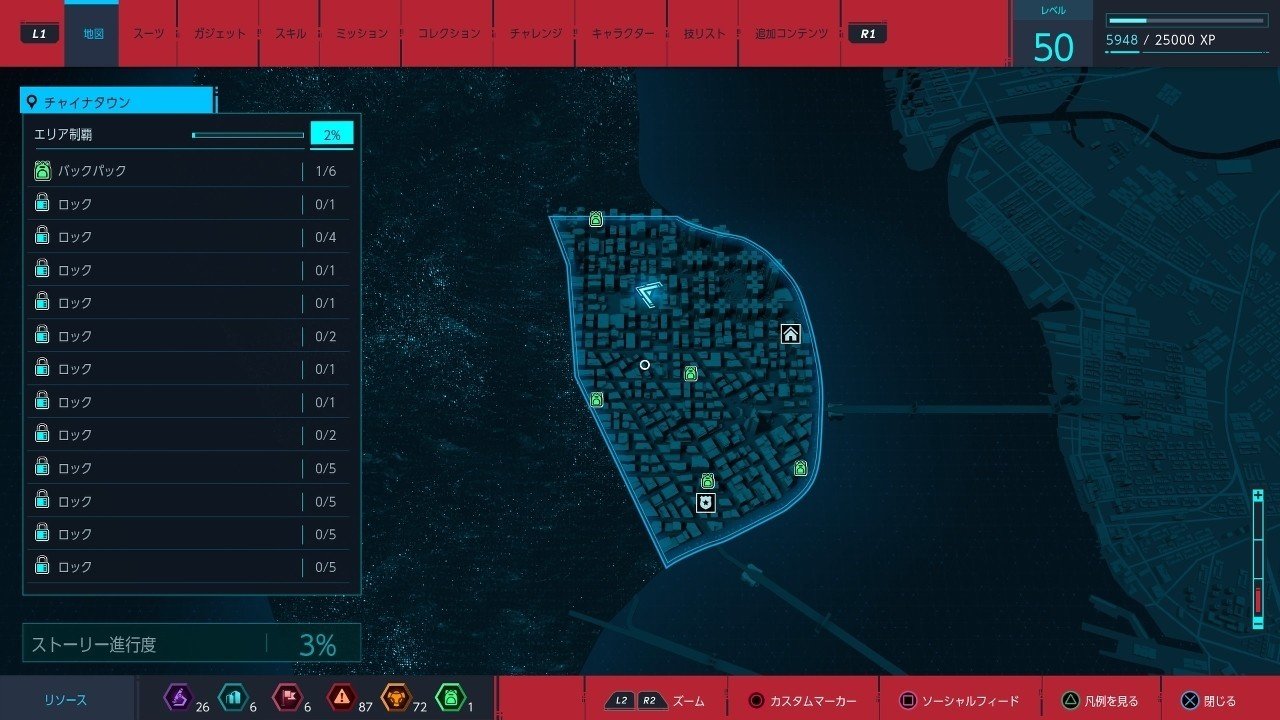
Task: Click the triangle button icon for 凡例を見る
Action: 1069,701
